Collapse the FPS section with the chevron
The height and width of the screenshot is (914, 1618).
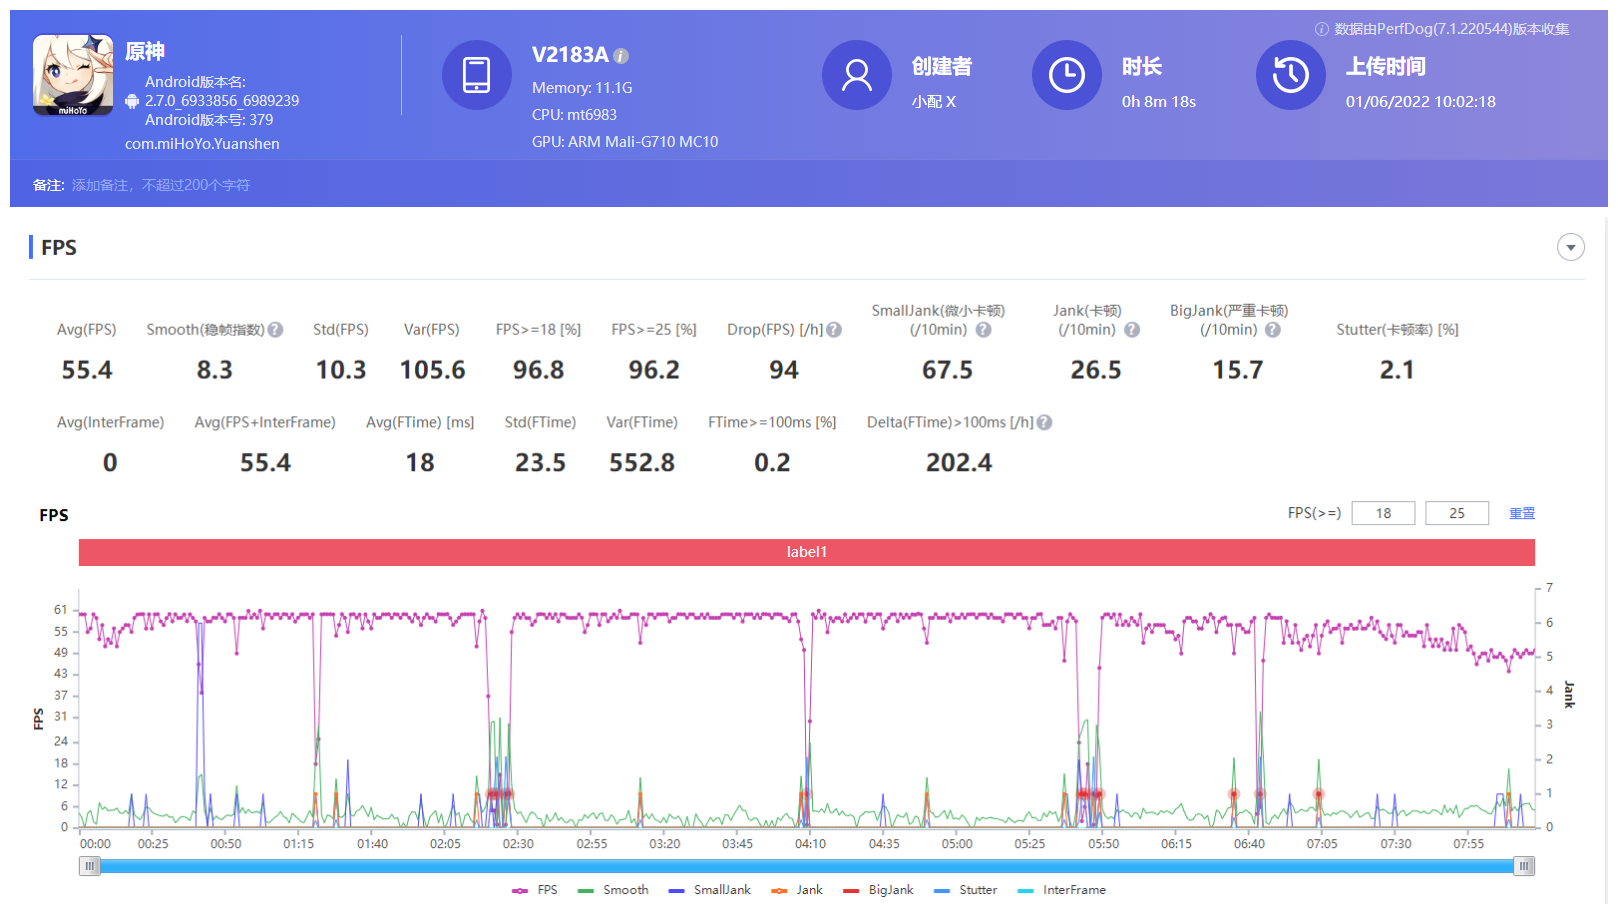pos(1570,247)
